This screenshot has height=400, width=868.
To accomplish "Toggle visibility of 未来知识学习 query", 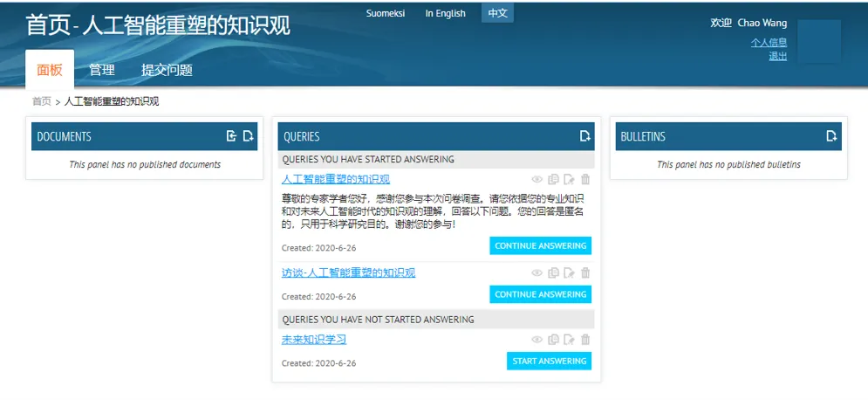I will coord(537,340).
